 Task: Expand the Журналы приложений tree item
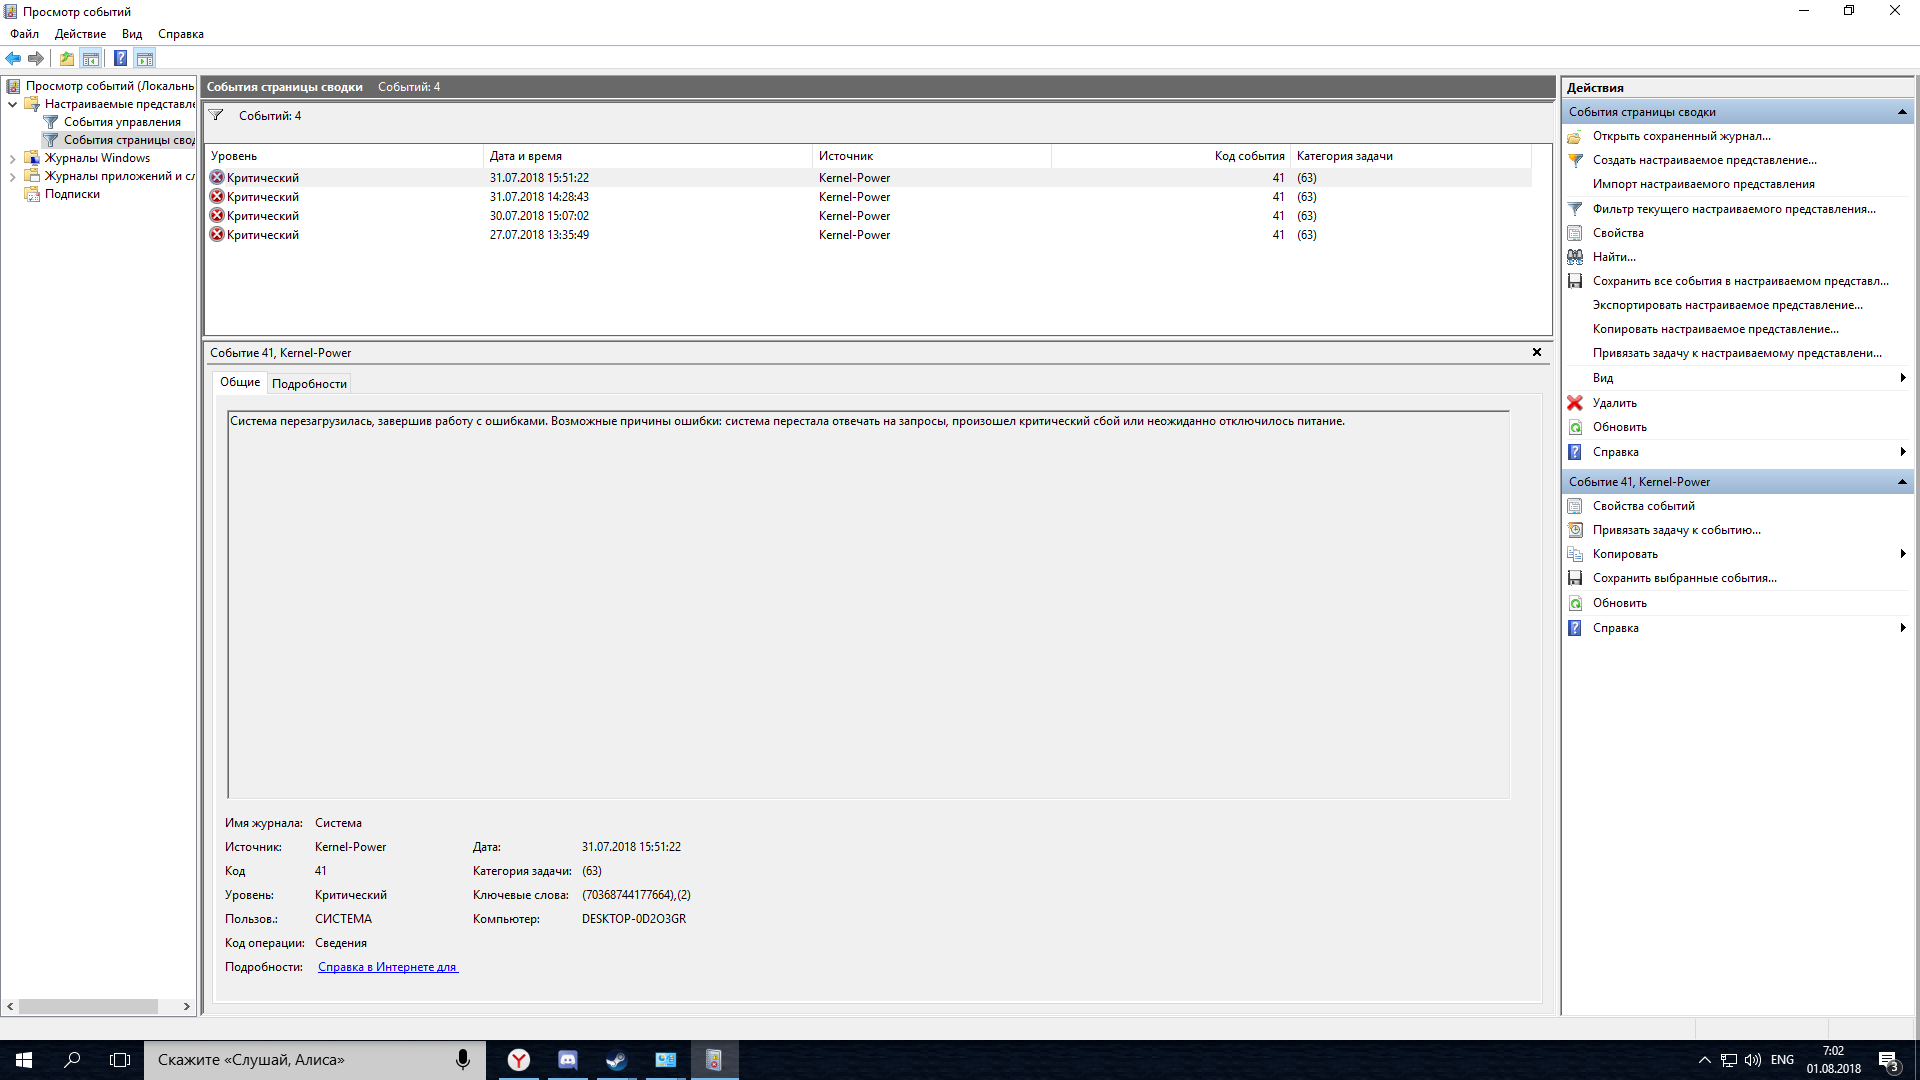pos(11,175)
